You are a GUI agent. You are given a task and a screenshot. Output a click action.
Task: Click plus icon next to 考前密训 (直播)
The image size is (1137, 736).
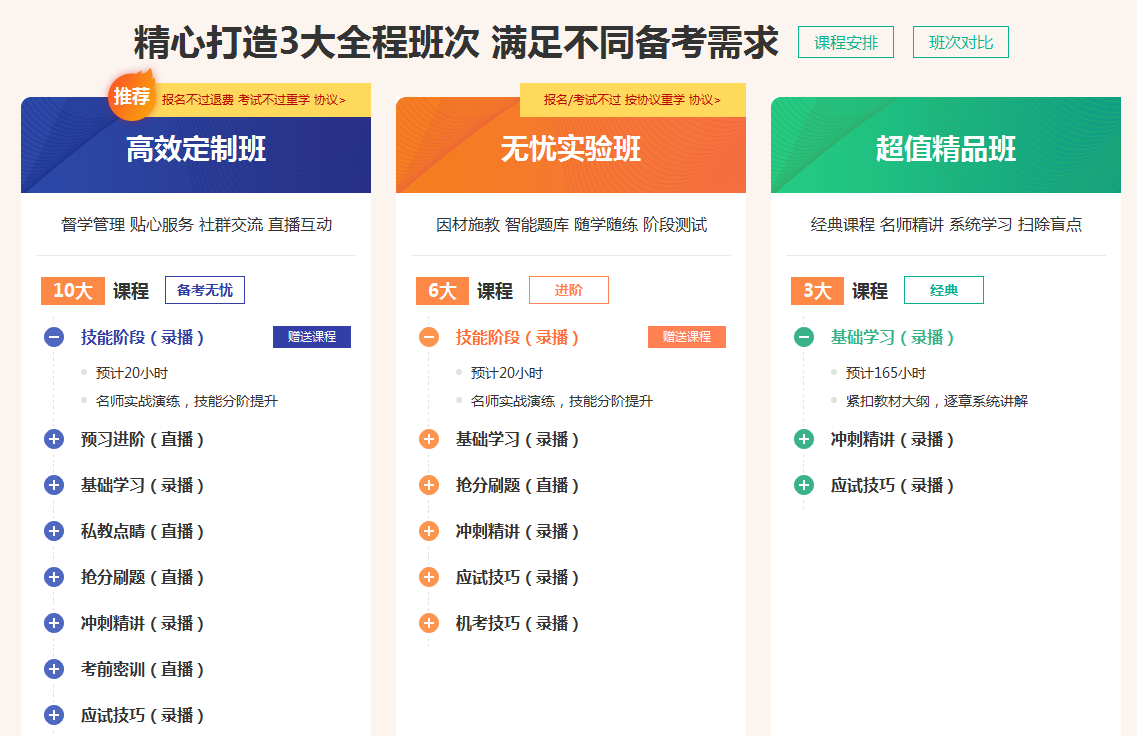tap(54, 669)
